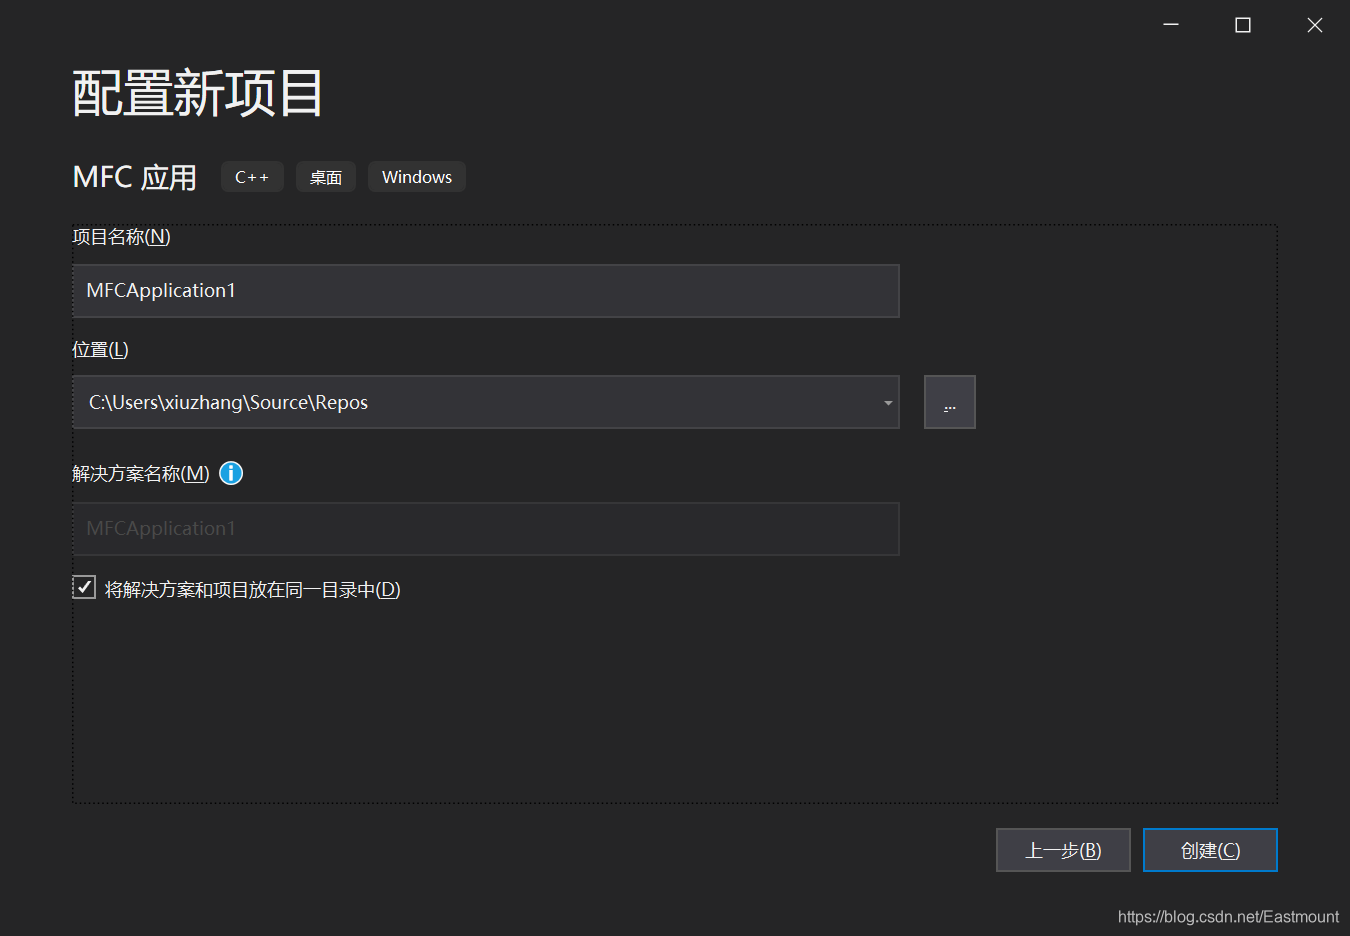Click the C++ tag
This screenshot has height=936, width=1350.
pyautogui.click(x=252, y=177)
